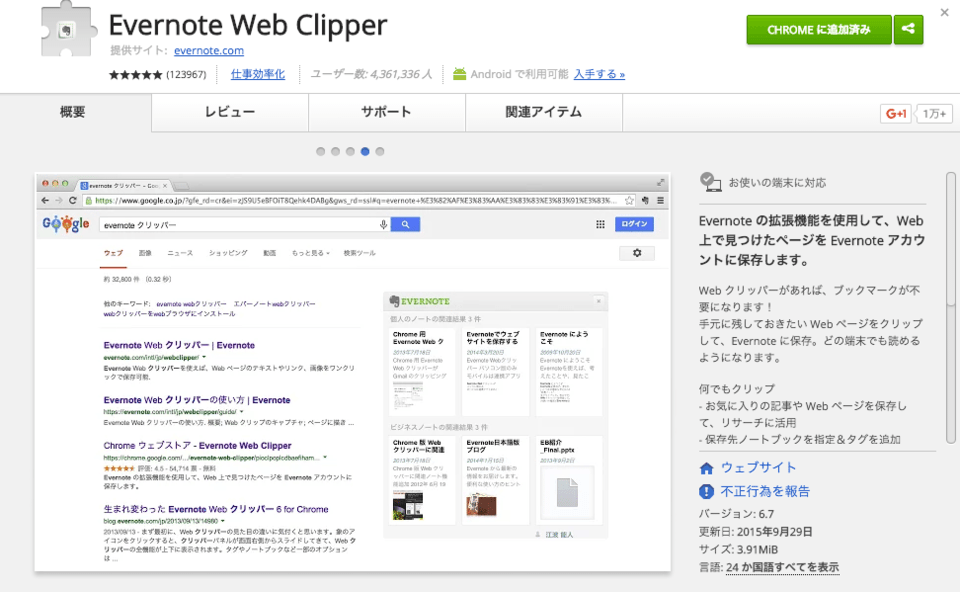
Task: Select the second screenshot carousel dot
Action: (x=336, y=152)
